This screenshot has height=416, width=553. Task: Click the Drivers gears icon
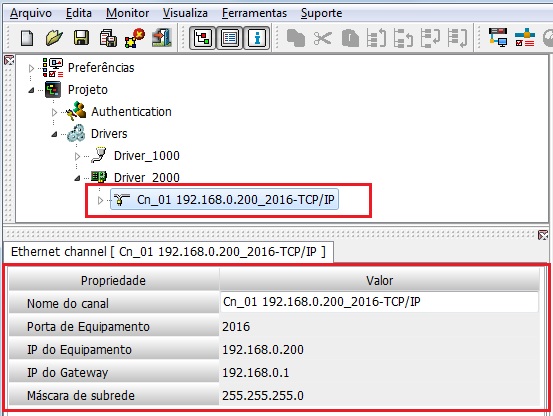[x=76, y=134]
